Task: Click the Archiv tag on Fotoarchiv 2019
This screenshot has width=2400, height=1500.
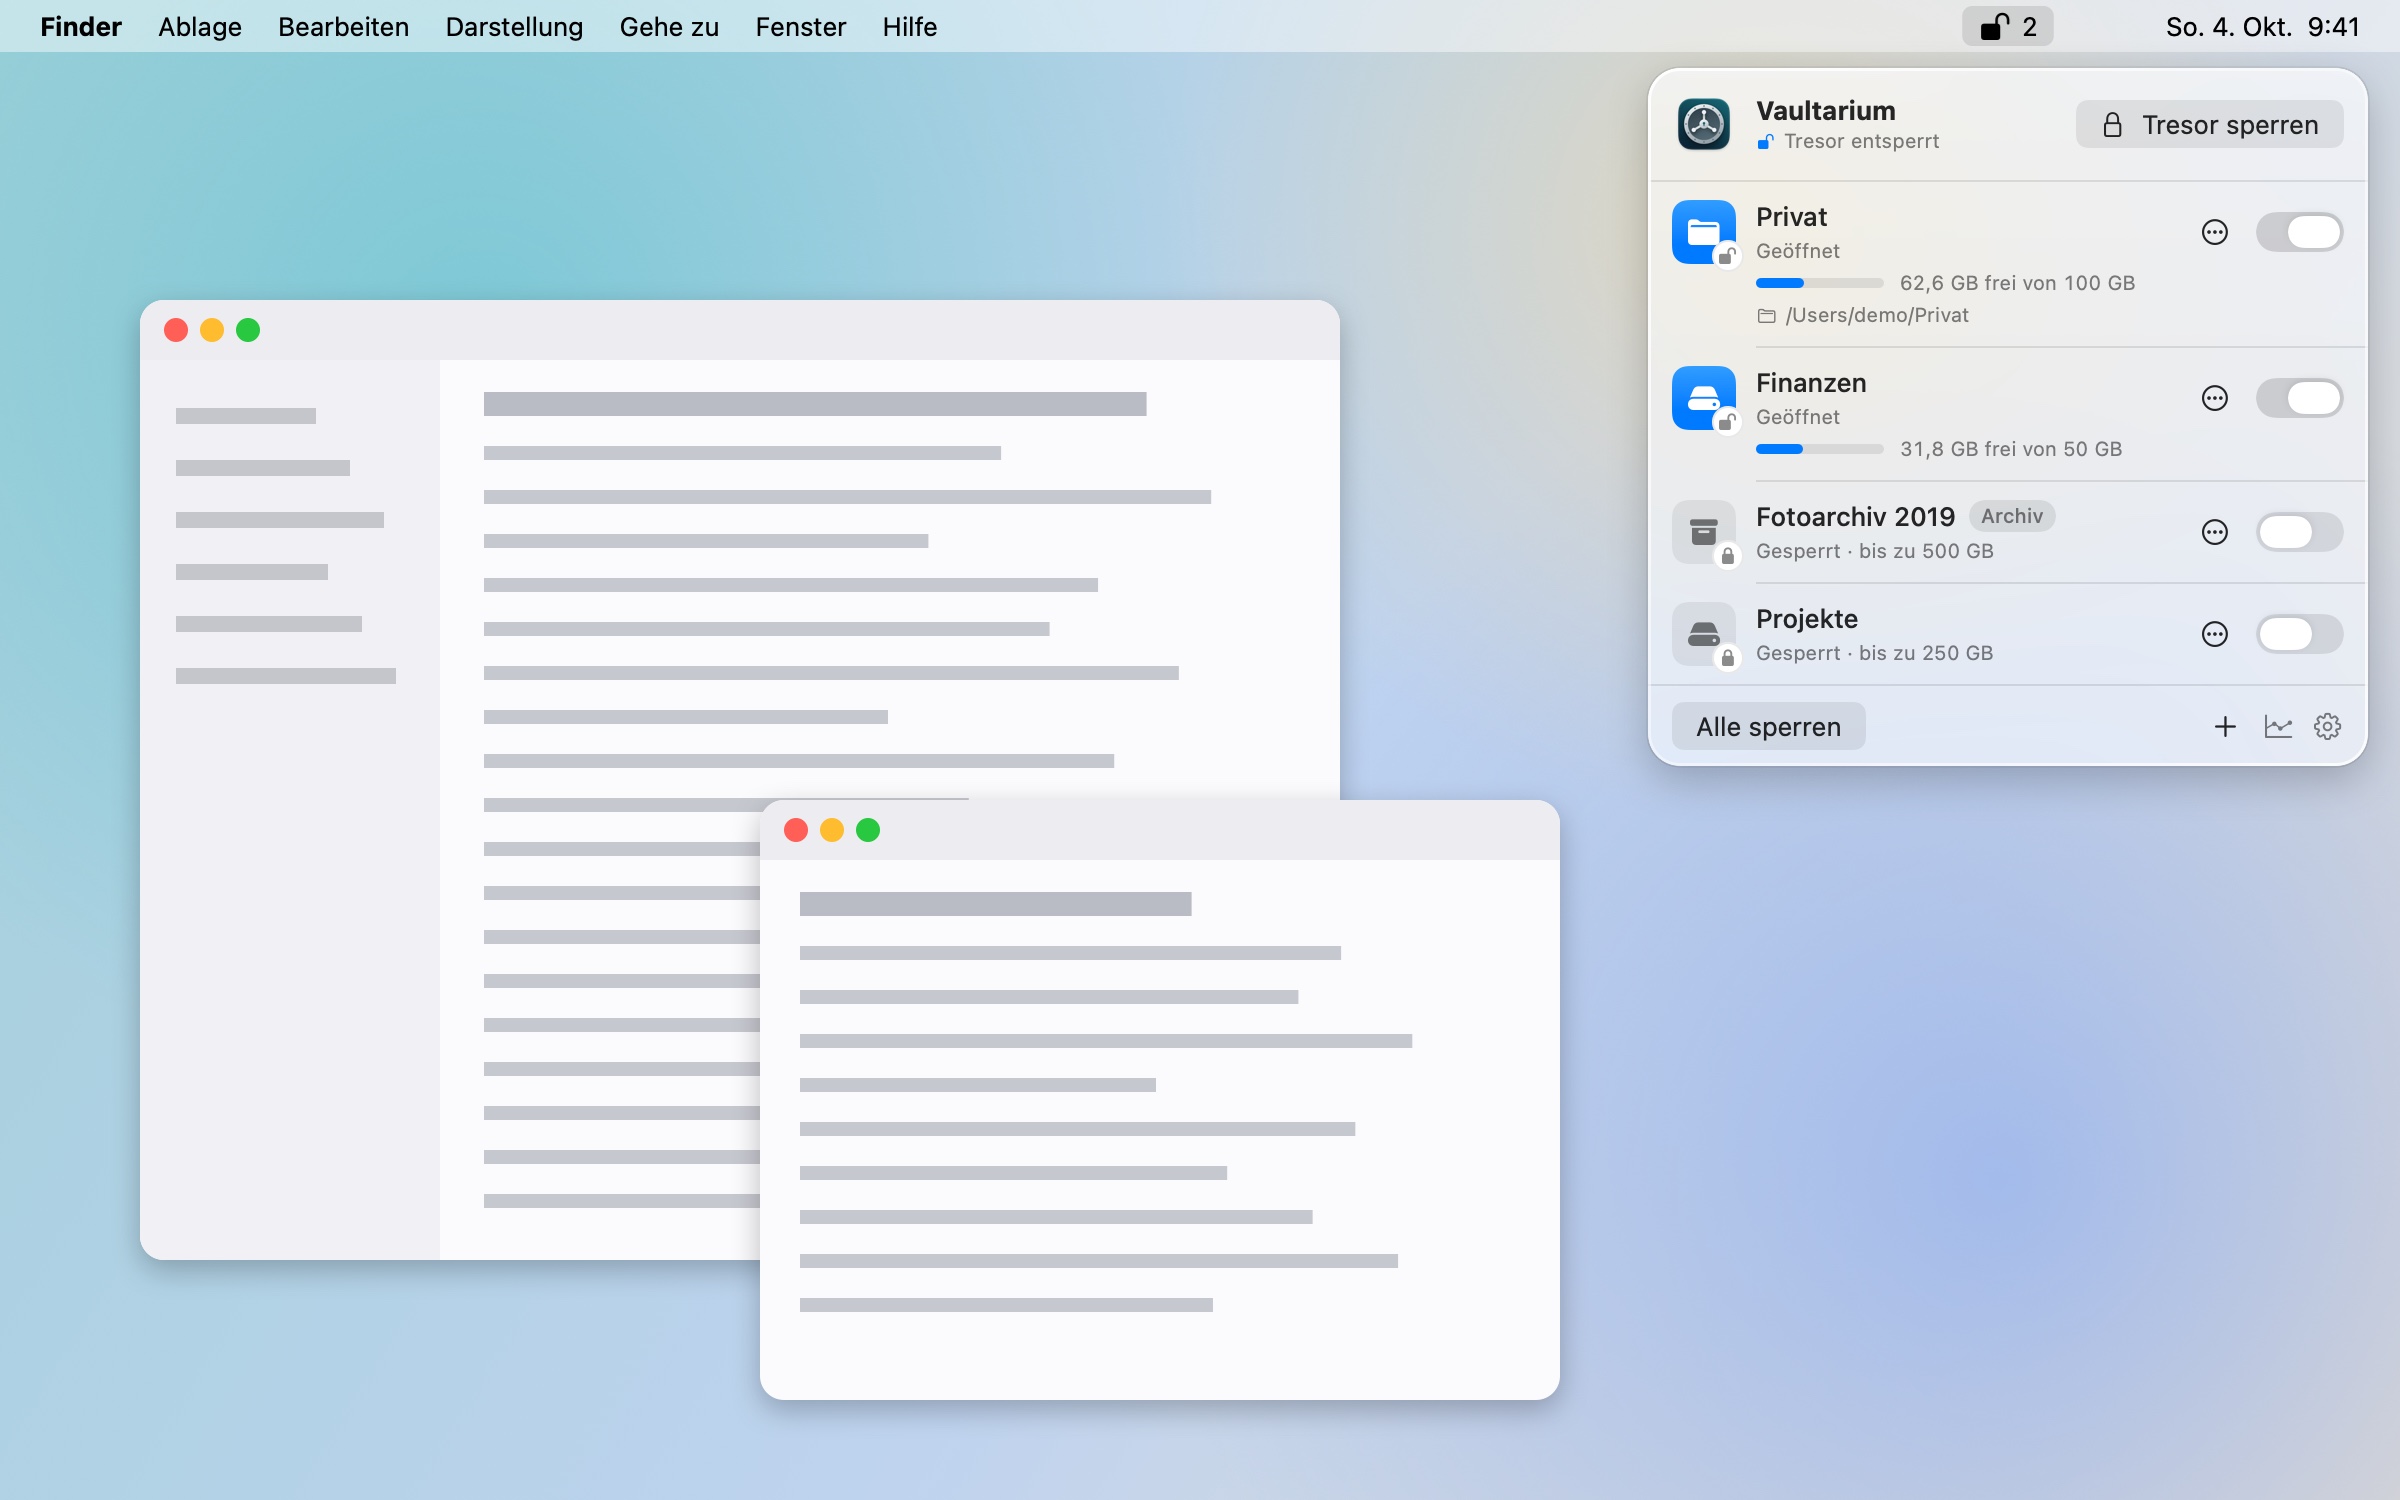Action: pos(2012,516)
